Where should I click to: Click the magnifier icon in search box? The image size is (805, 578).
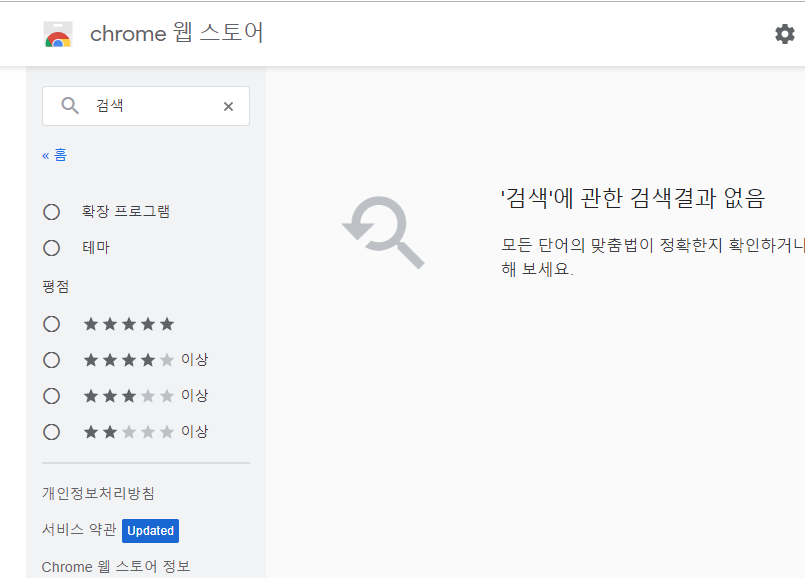coord(70,106)
